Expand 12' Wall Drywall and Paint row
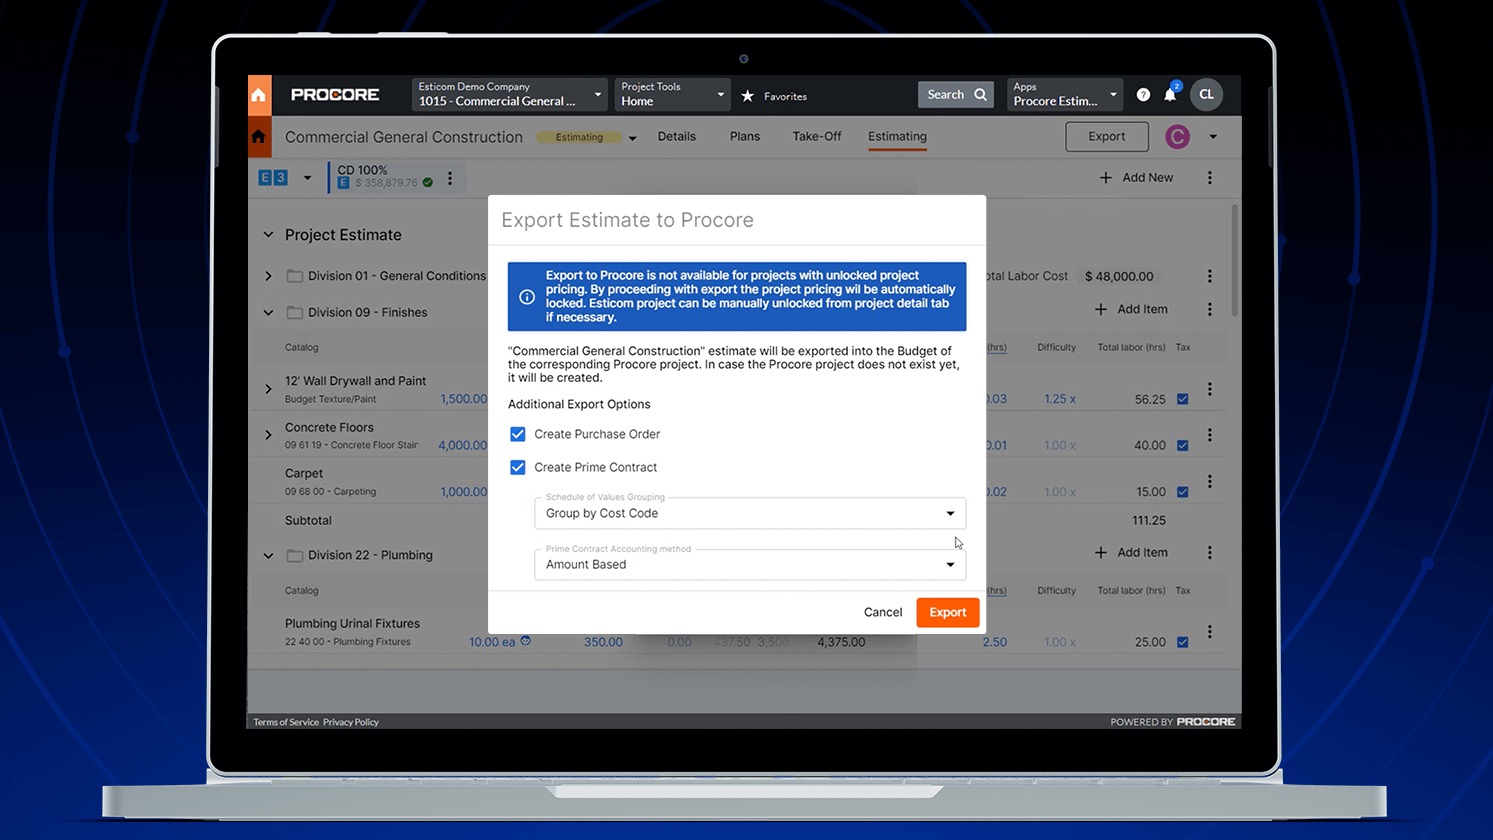The width and height of the screenshot is (1493, 840). coord(268,389)
